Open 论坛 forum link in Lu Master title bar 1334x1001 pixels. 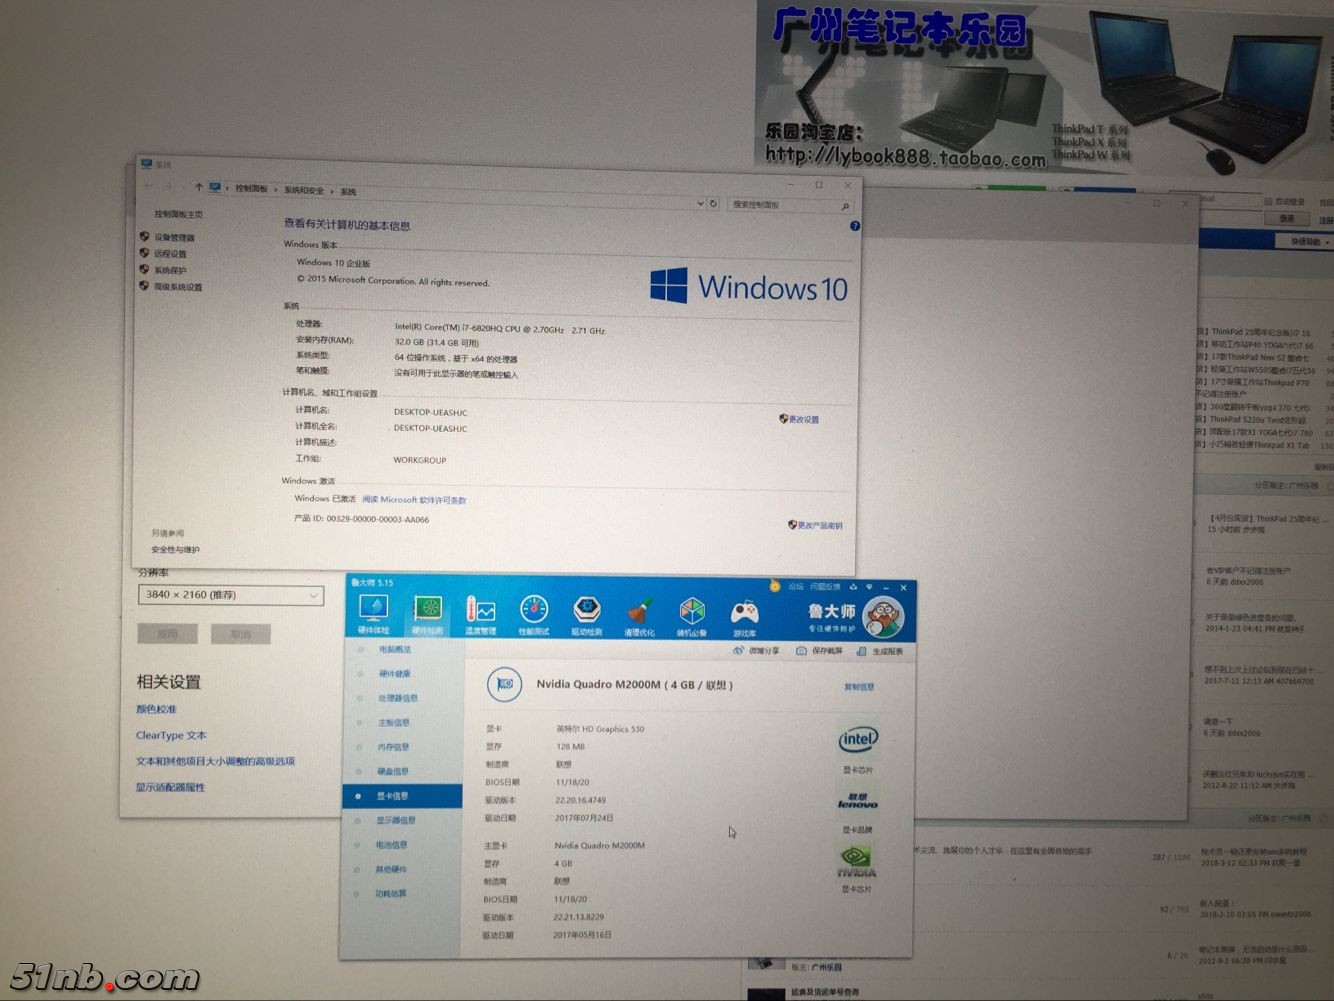796,586
